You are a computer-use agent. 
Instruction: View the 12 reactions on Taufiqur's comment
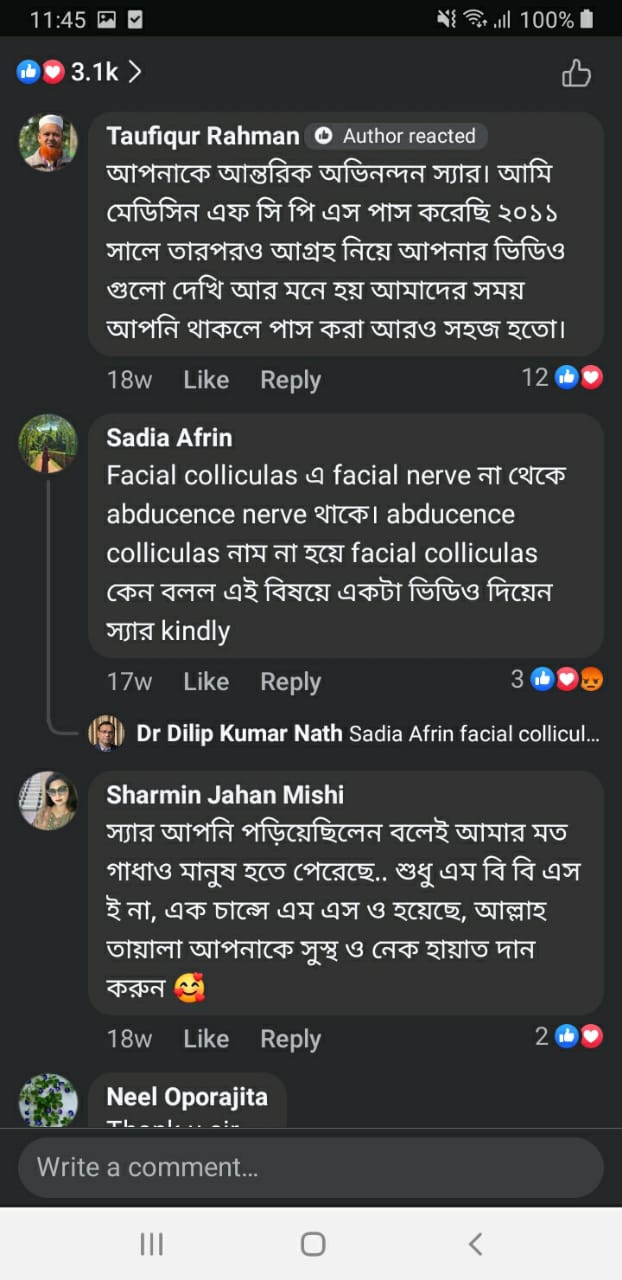563,377
